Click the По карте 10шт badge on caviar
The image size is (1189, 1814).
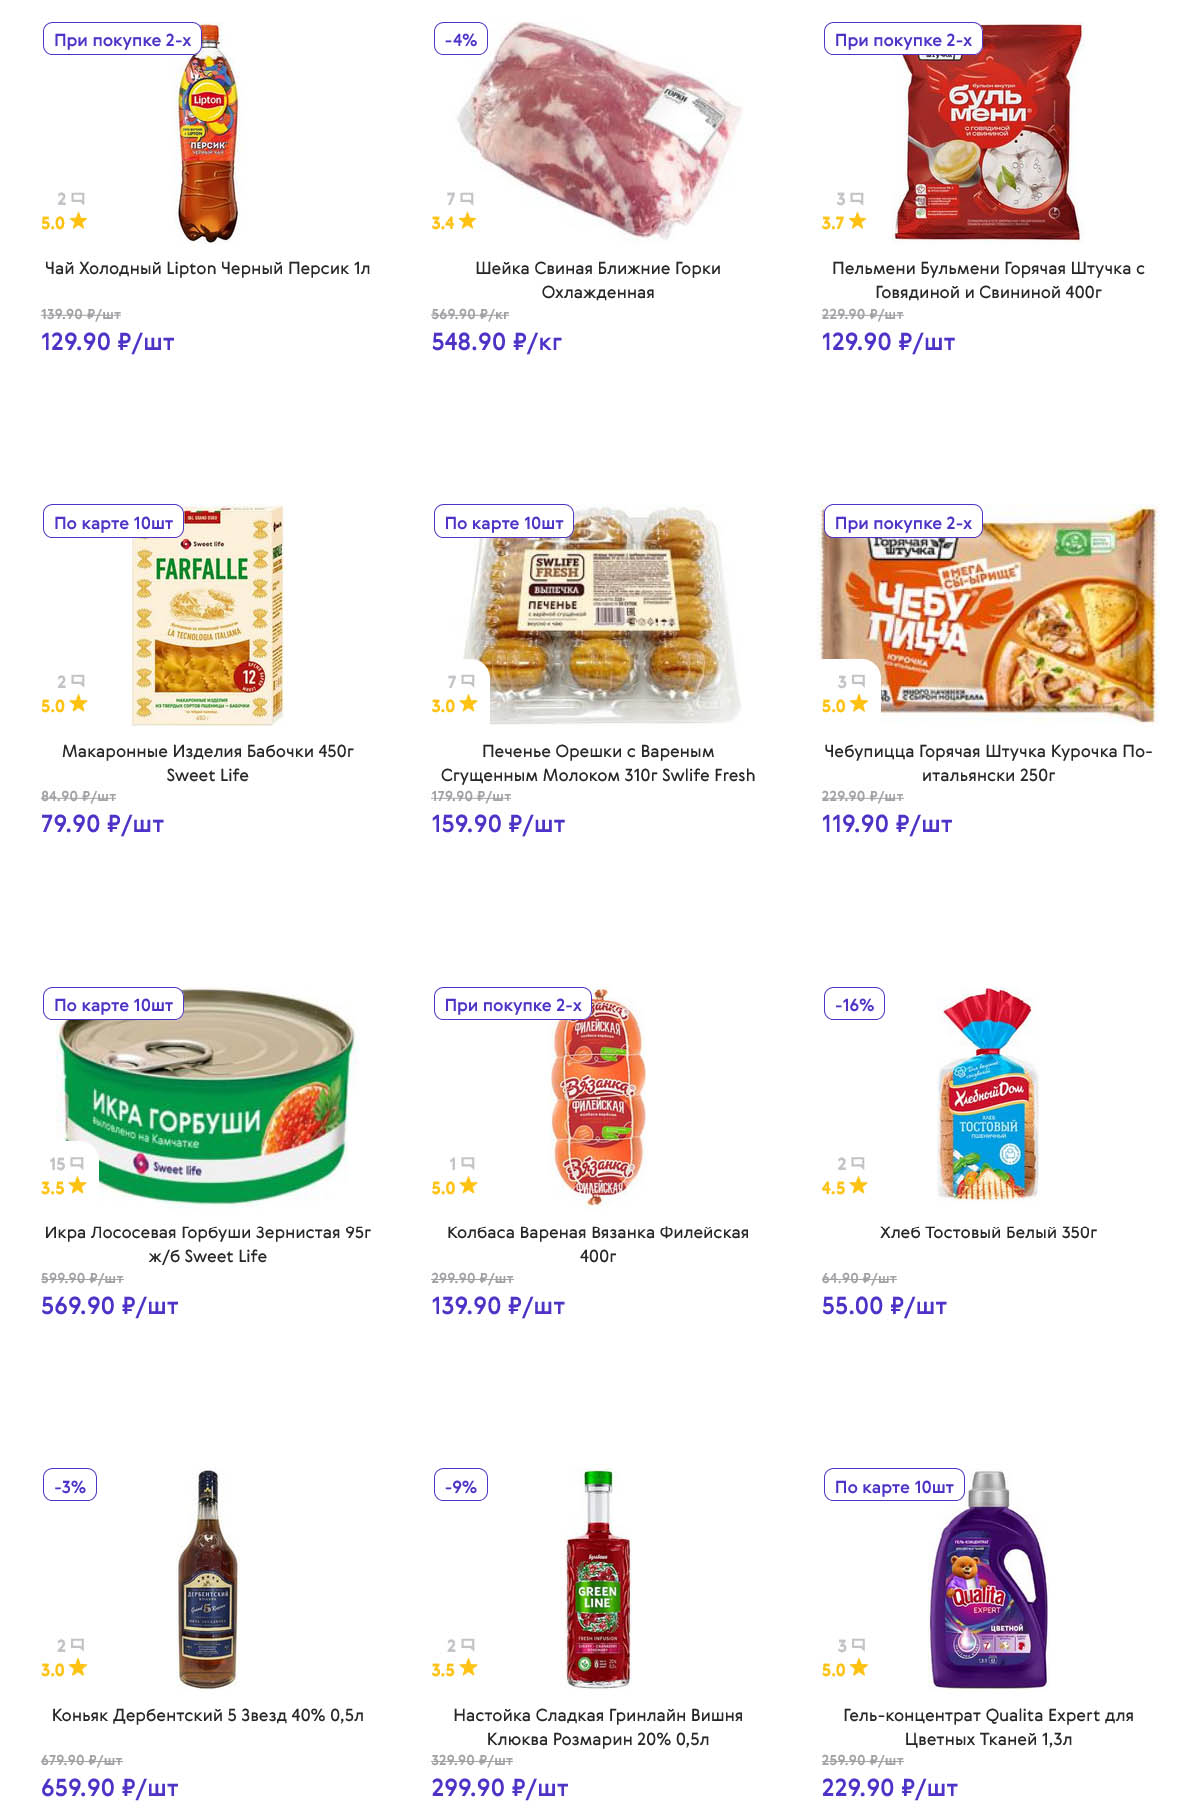[x=113, y=1004]
